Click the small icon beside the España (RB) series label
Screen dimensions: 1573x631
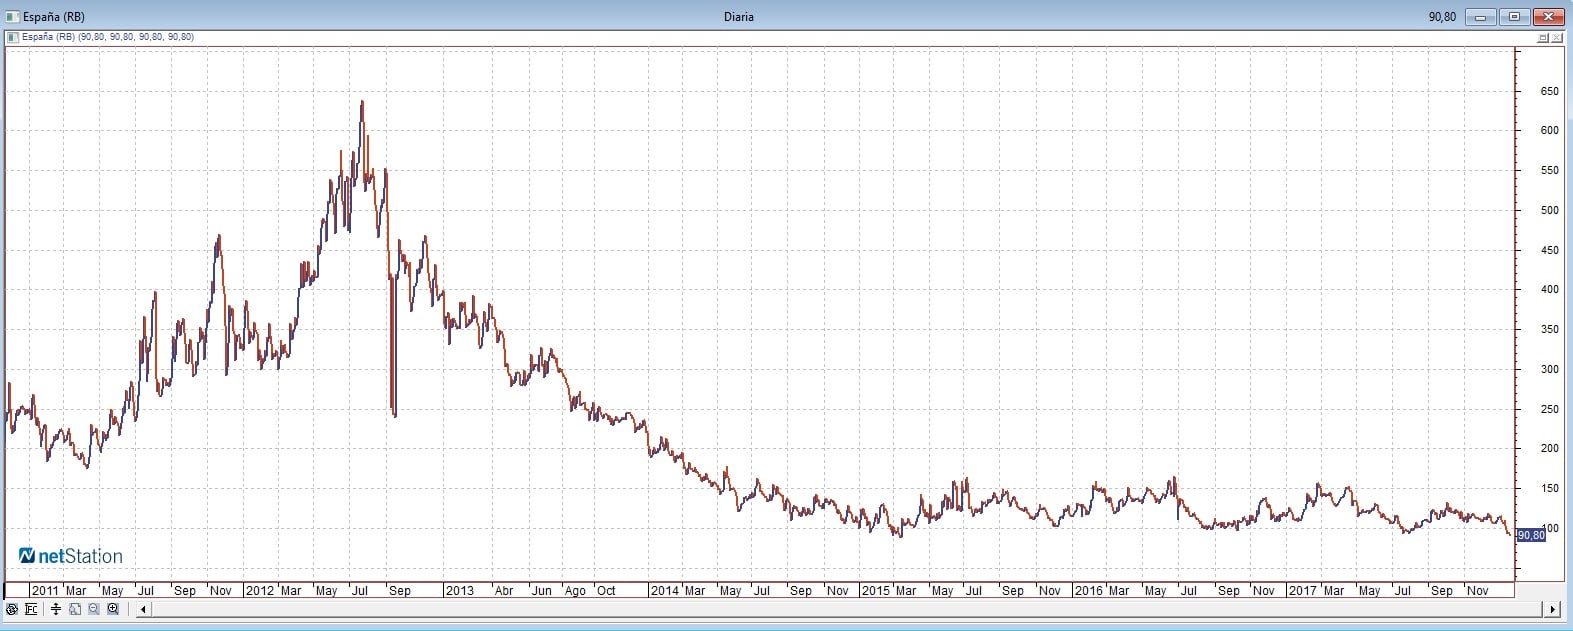point(12,37)
